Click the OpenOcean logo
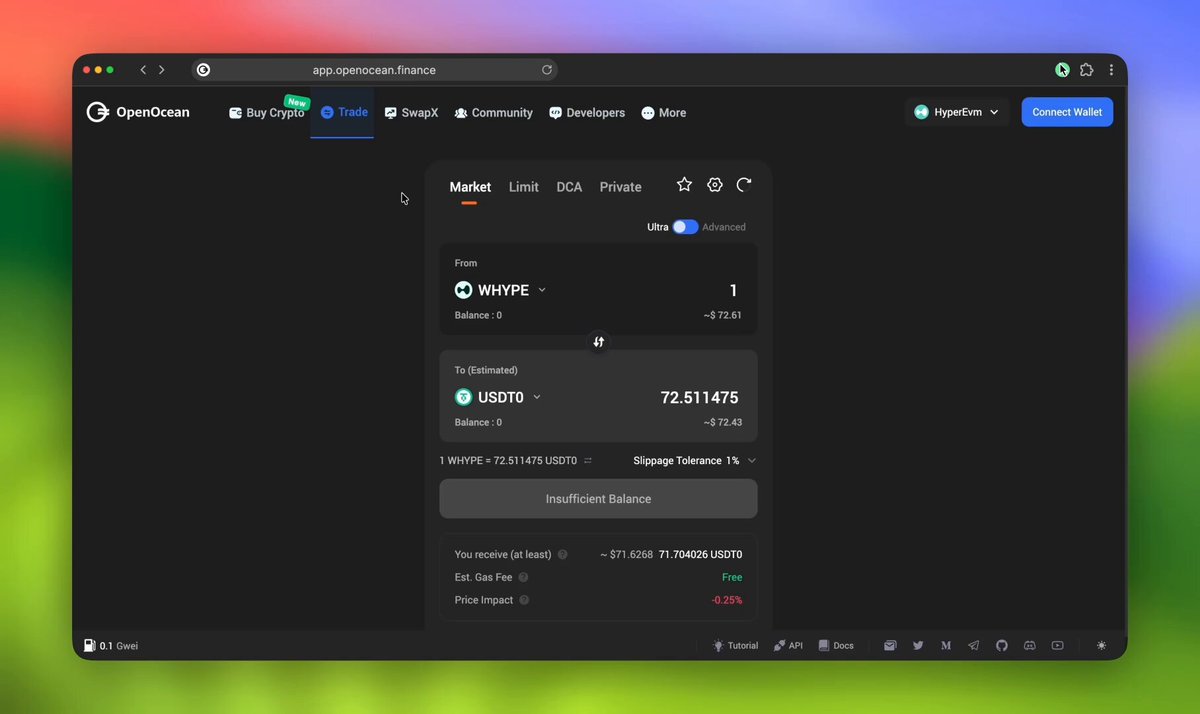The width and height of the screenshot is (1200, 714). coord(138,112)
